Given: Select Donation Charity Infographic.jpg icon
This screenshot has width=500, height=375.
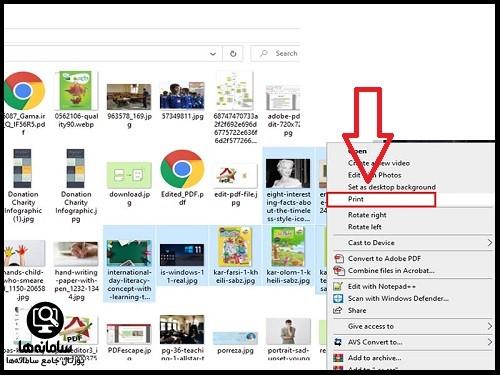Looking at the screenshot, I should (x=75, y=168).
